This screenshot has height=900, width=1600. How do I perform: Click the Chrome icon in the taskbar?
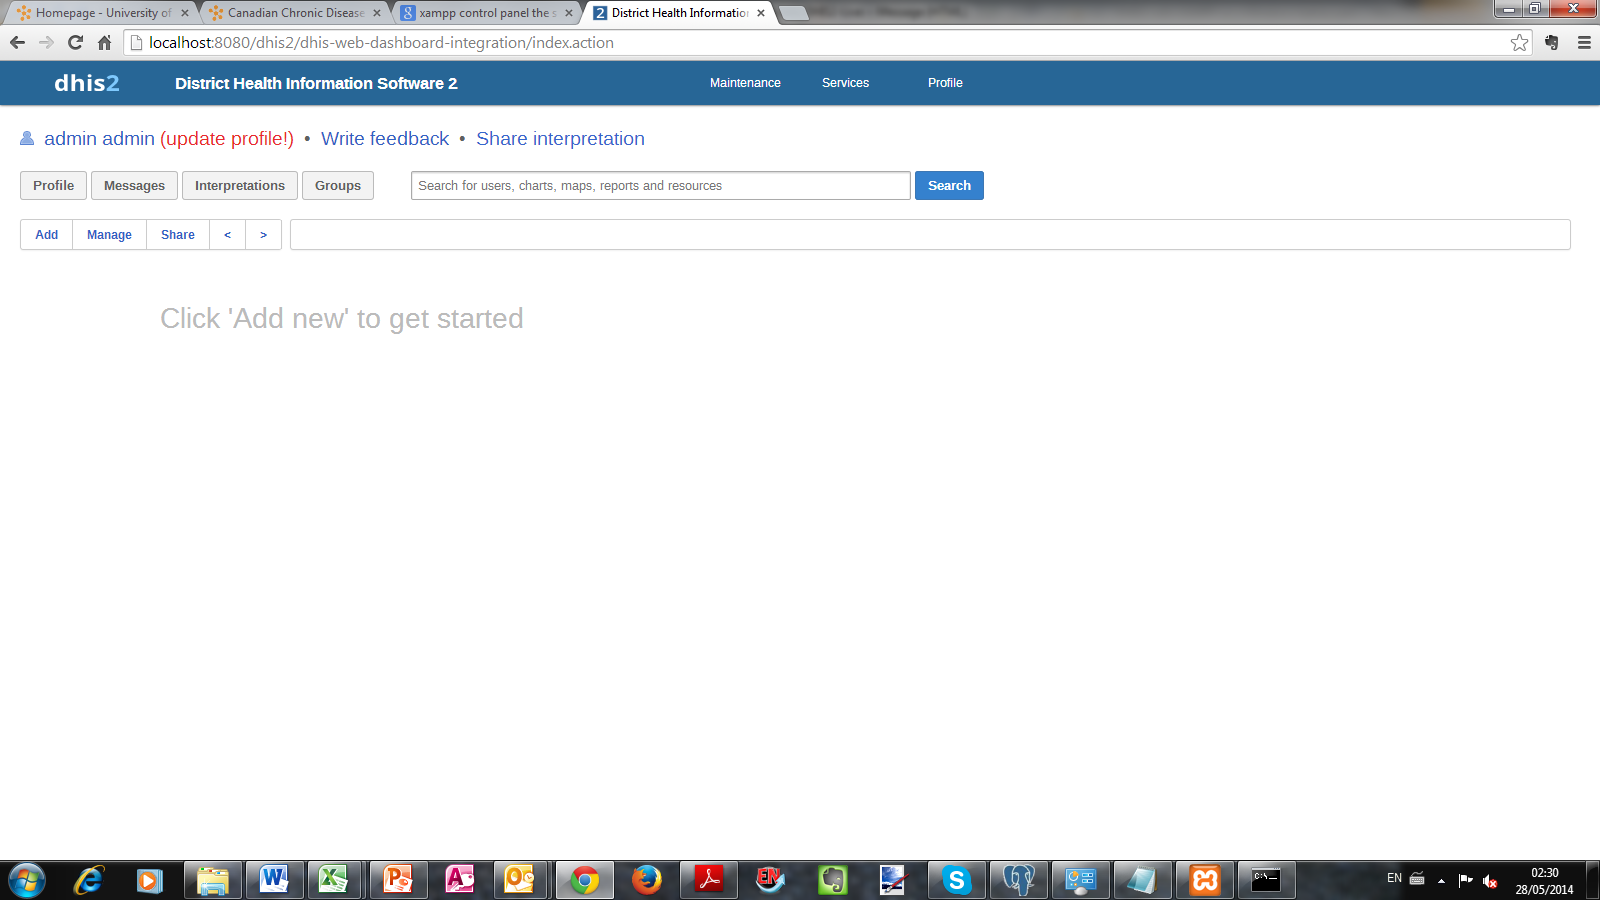click(584, 880)
